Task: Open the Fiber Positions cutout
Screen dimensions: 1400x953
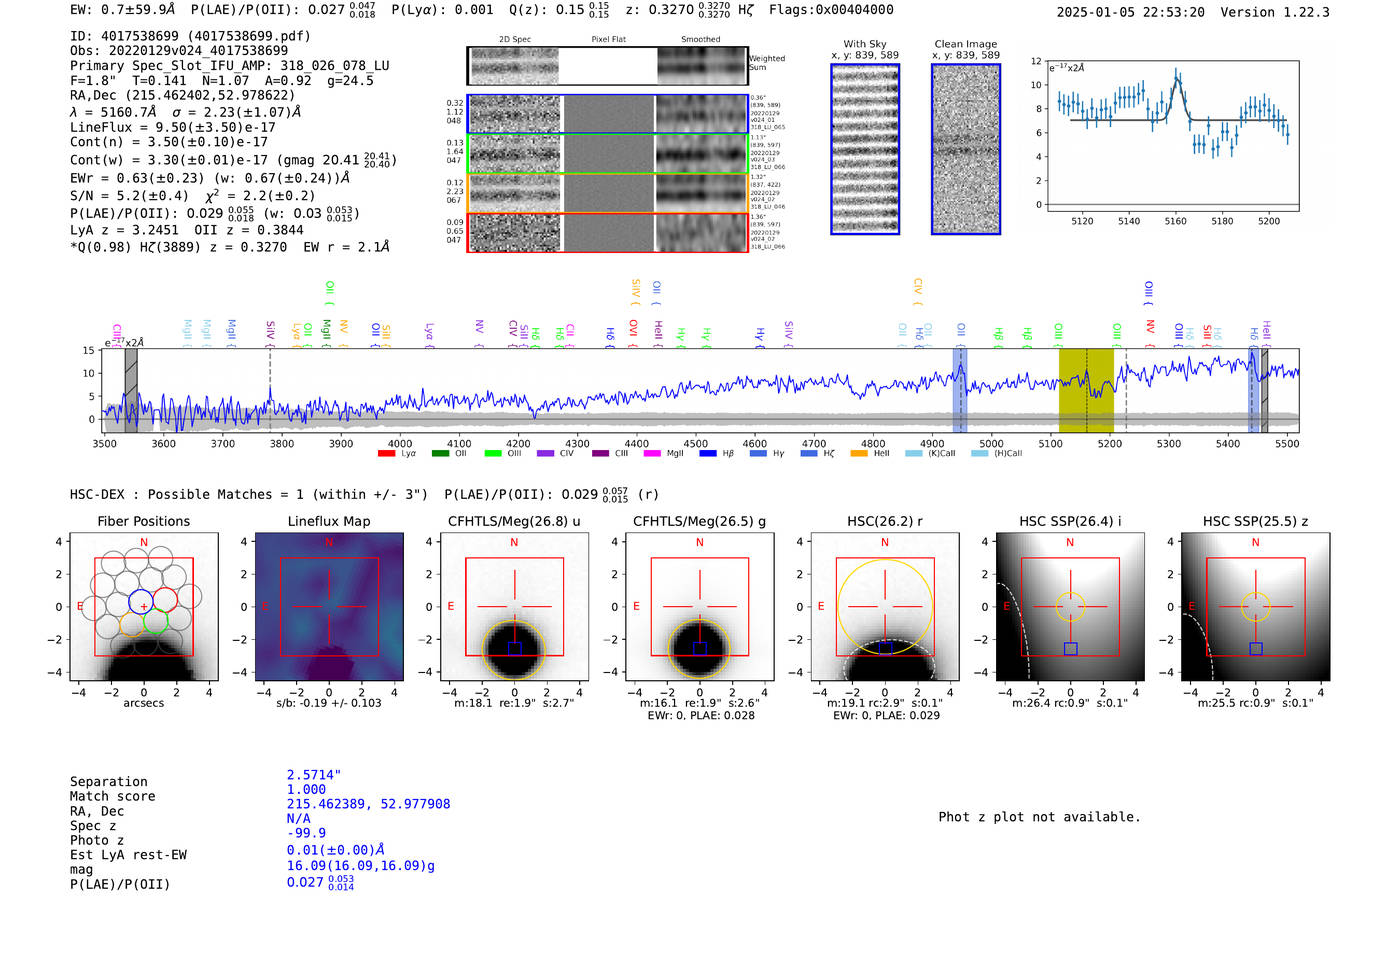Action: click(x=144, y=607)
